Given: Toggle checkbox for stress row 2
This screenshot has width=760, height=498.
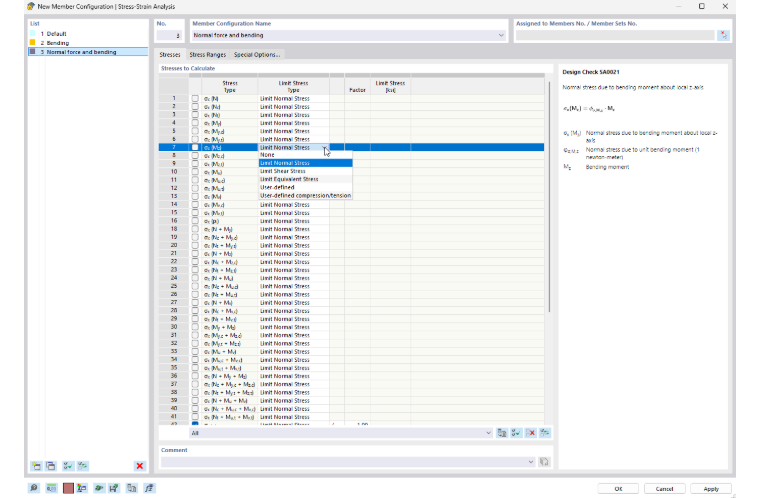Looking at the screenshot, I should tap(195, 107).
